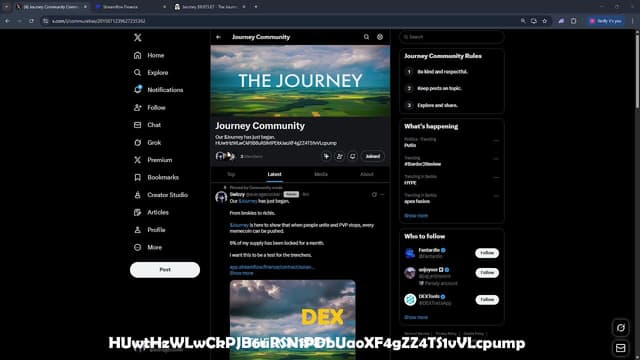
Task: Click the pinned post author avatar
Action: pos(221,197)
